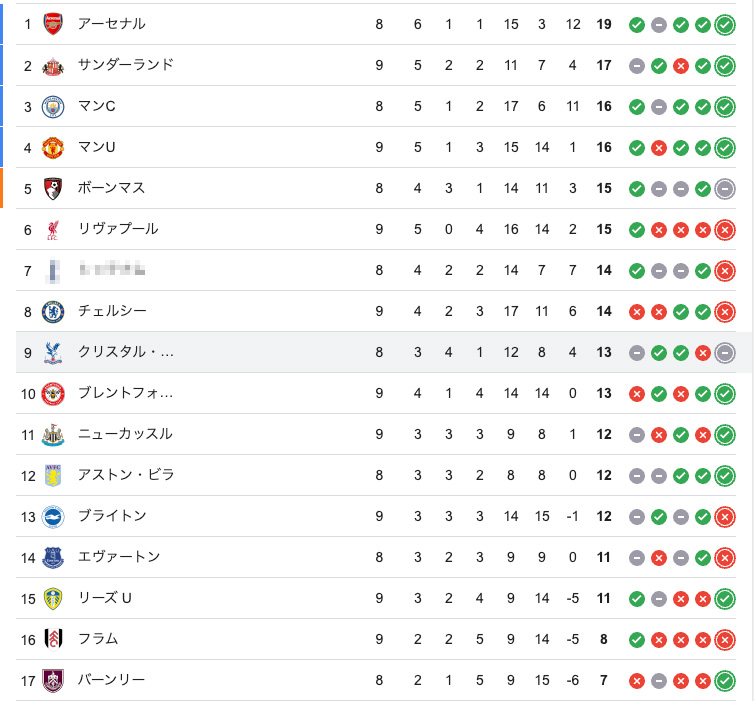The height and width of the screenshot is (701, 754).
Task: Click the Manchester United crest
Action: coord(53,148)
